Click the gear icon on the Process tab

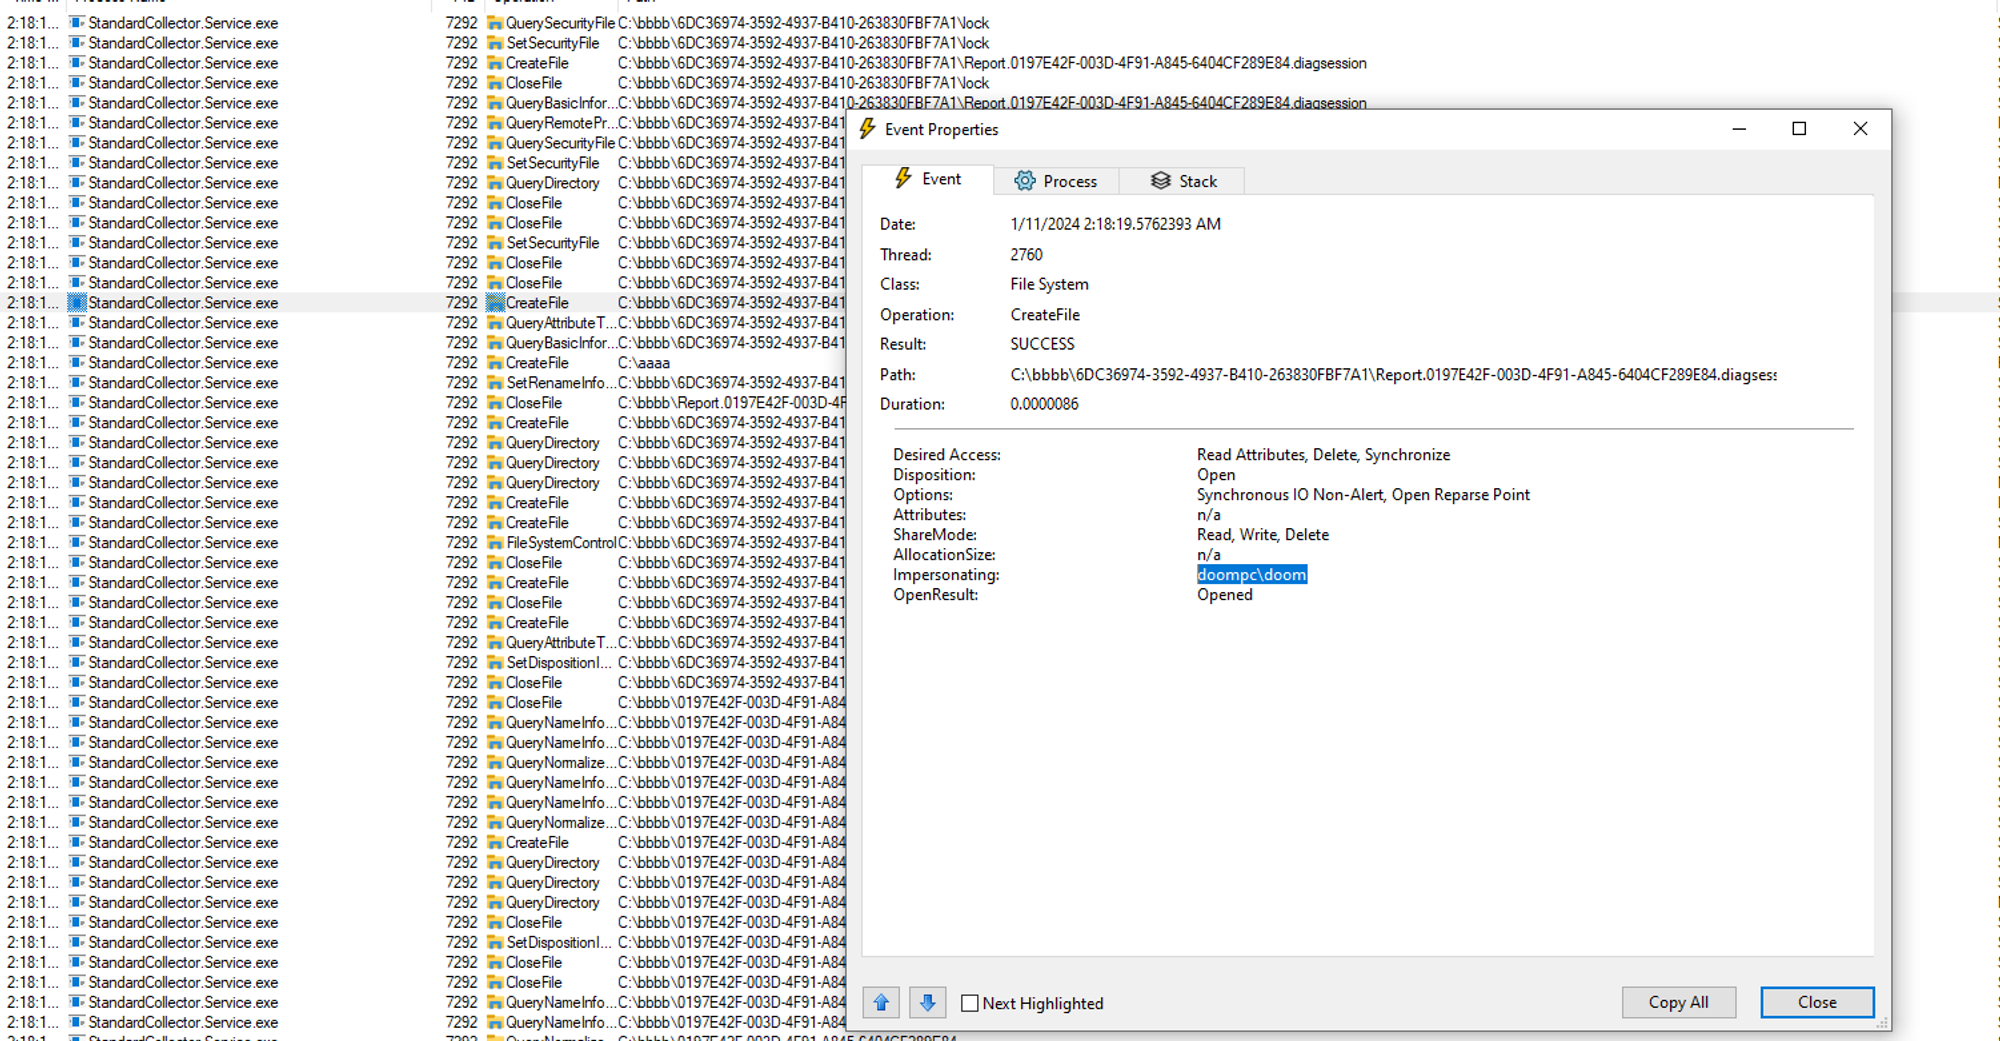(x=1024, y=180)
